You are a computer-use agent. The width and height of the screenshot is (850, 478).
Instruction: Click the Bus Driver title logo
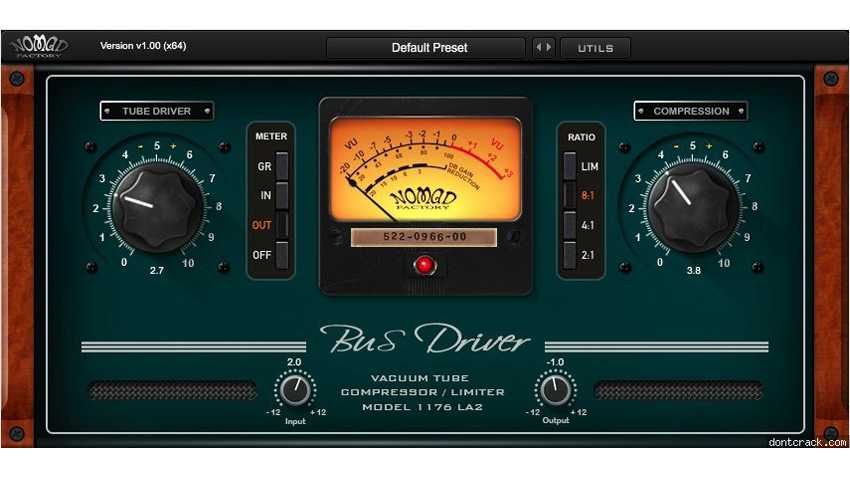pyautogui.click(x=425, y=340)
